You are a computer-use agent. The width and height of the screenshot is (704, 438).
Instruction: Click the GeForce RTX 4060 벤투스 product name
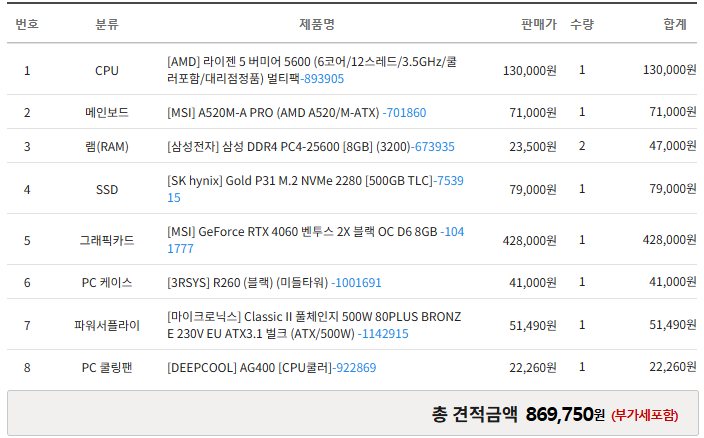(302, 232)
